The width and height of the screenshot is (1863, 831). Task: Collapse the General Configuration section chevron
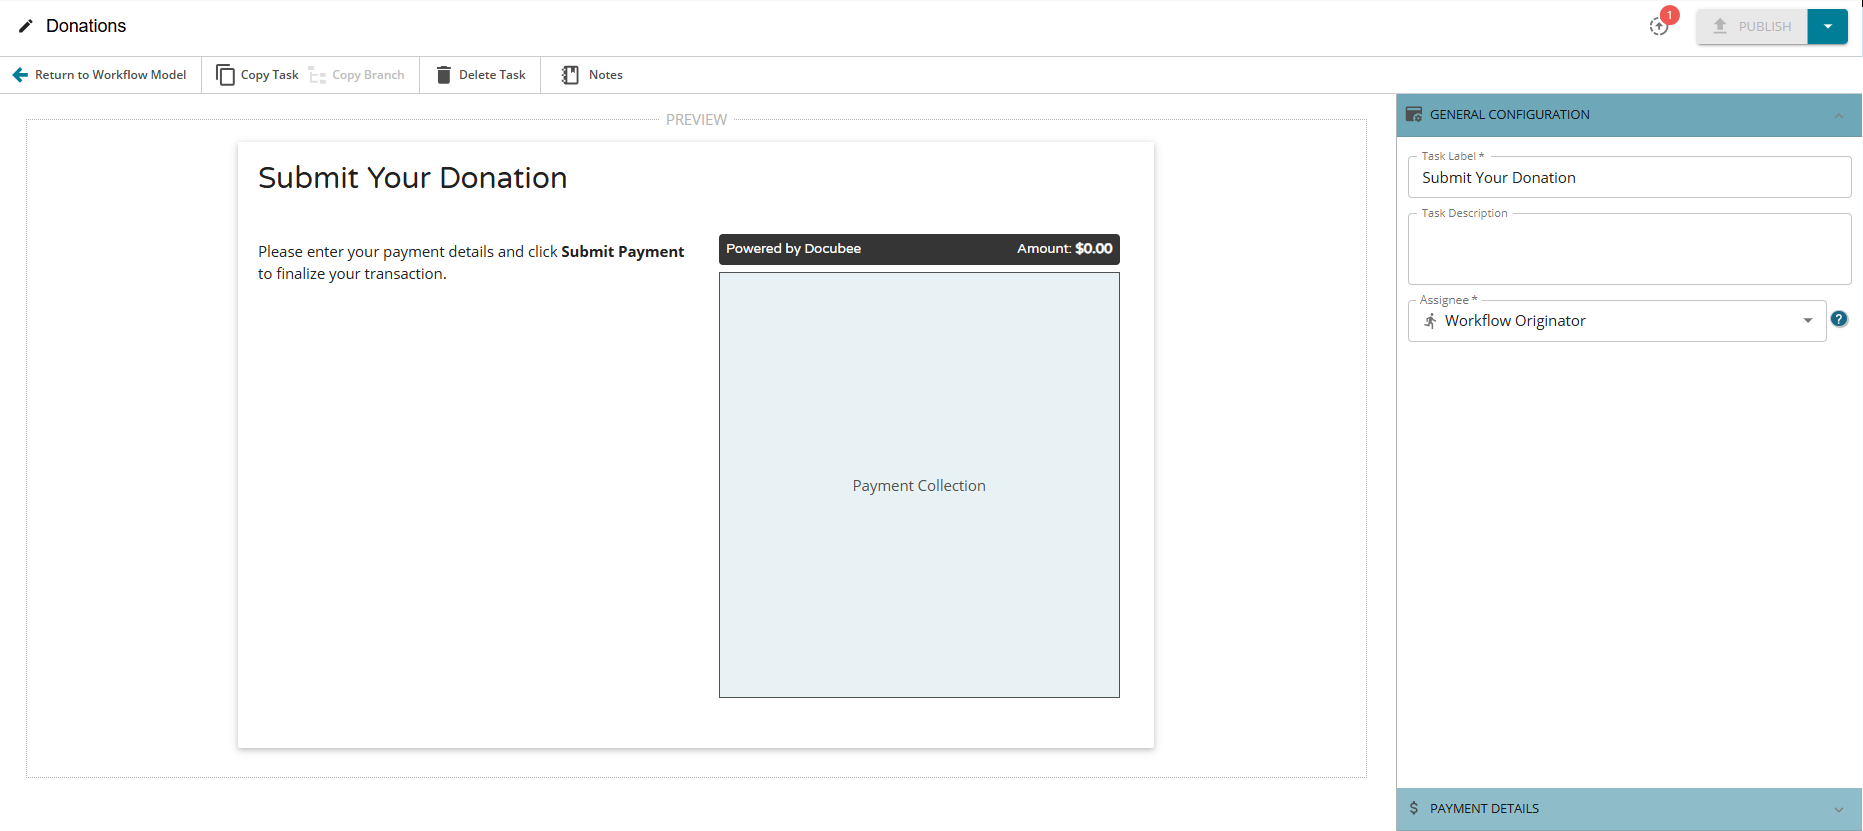click(1839, 115)
